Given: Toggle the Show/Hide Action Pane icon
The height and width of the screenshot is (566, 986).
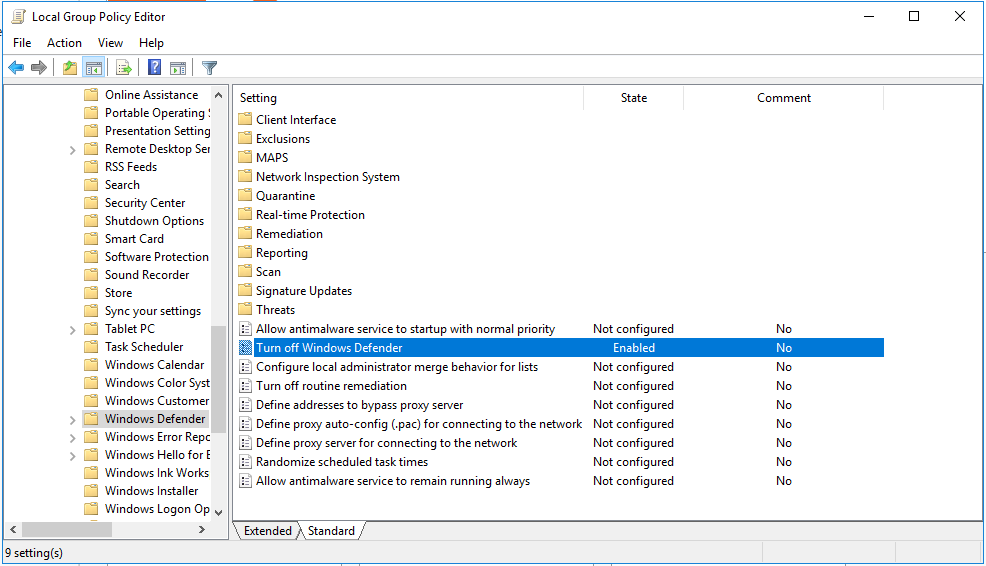Looking at the screenshot, I should click(x=178, y=68).
